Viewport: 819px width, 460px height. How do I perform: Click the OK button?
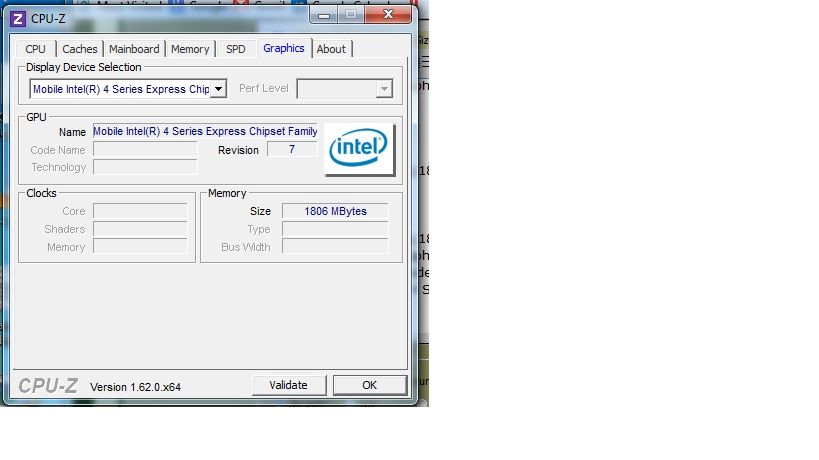click(369, 385)
